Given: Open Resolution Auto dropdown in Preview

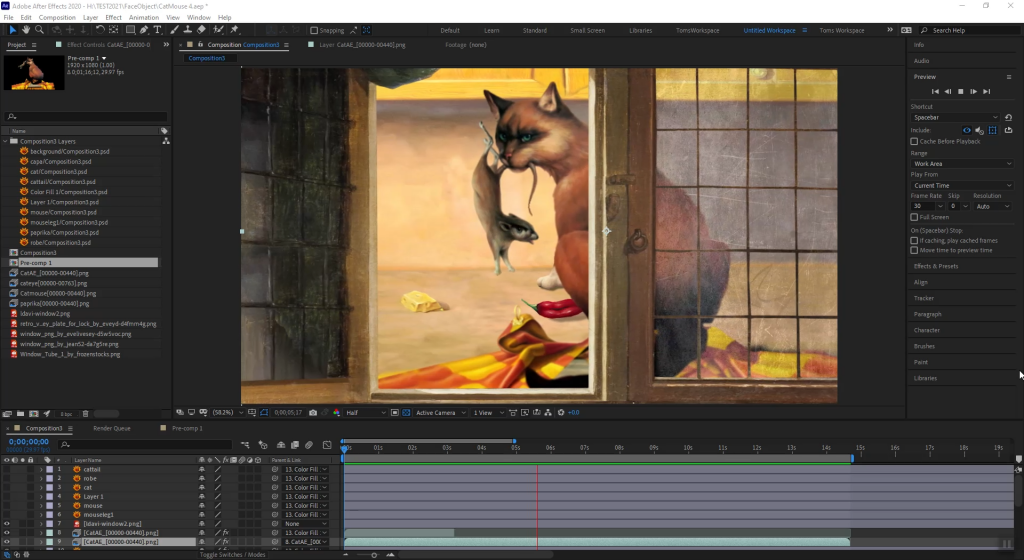Looking at the screenshot, I should [993, 206].
